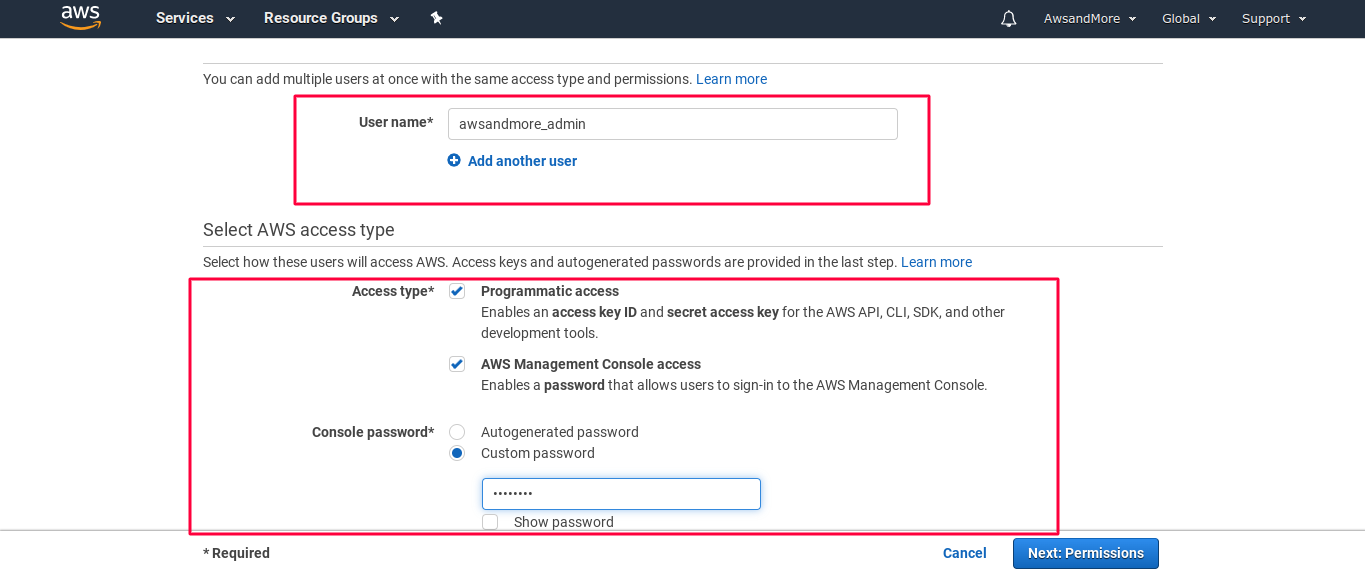Click the pin shortcut icon in header
This screenshot has height=573, width=1365.
coord(436,18)
